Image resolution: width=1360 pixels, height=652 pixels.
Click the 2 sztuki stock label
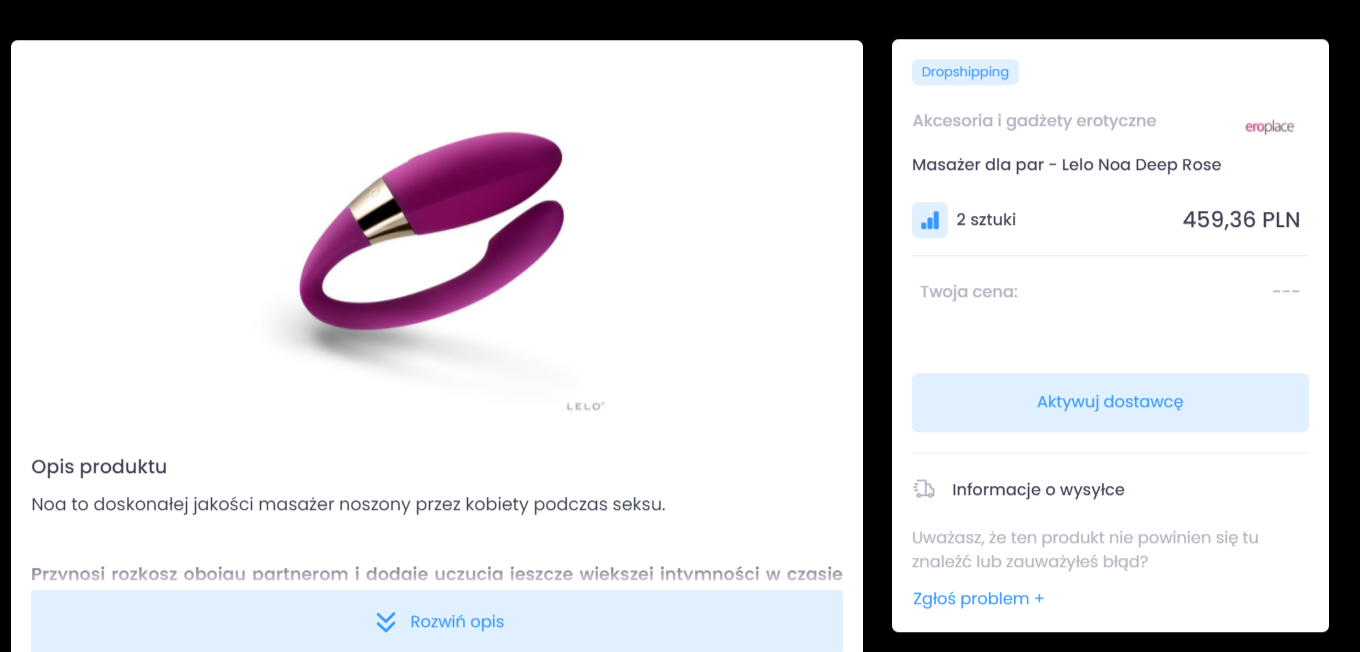point(986,220)
